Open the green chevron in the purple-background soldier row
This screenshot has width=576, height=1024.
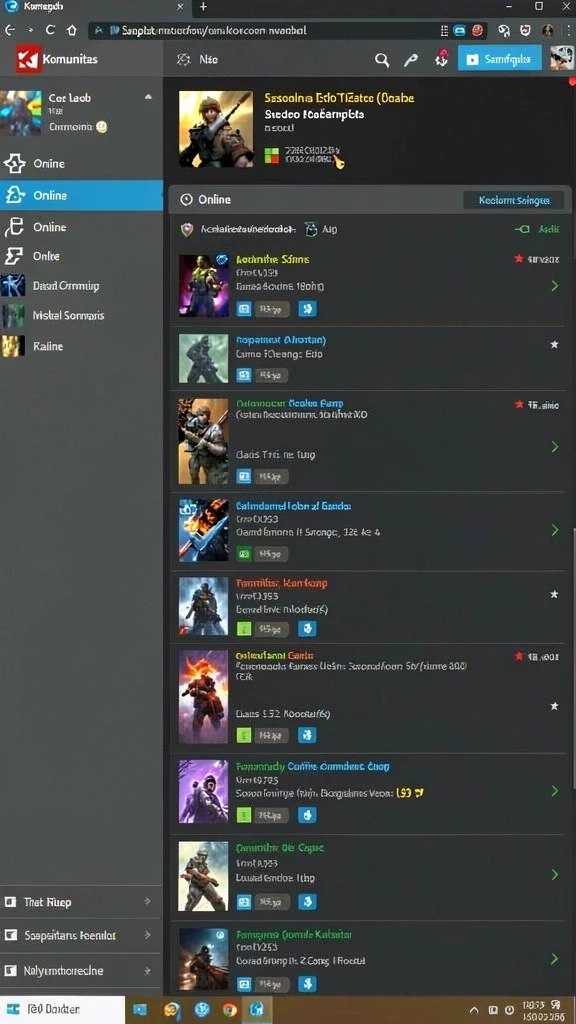[x=554, y=286]
